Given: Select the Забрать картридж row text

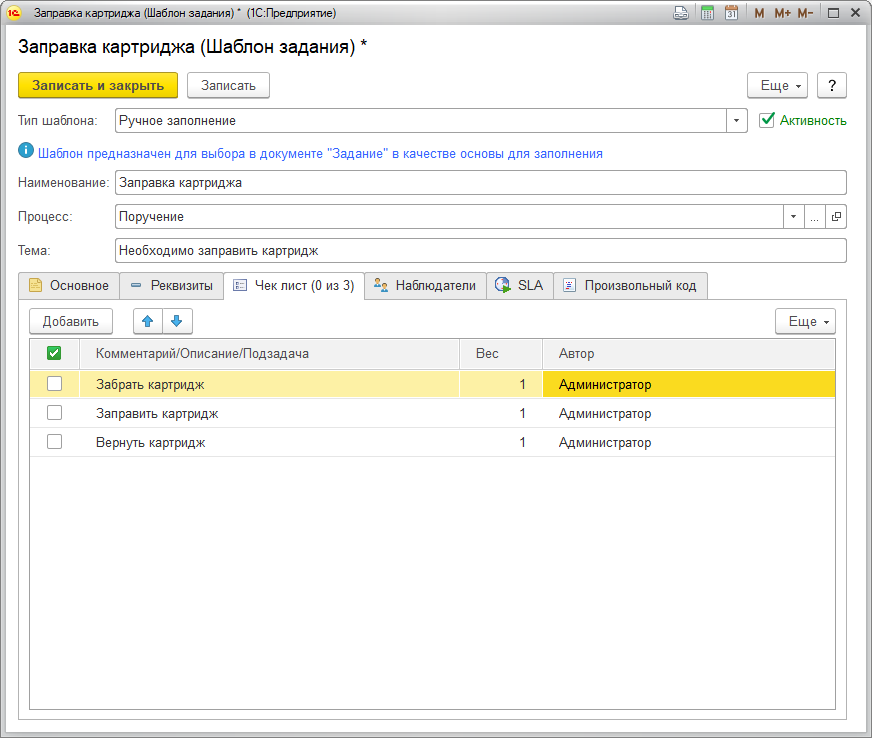Looking at the screenshot, I should (150, 384).
